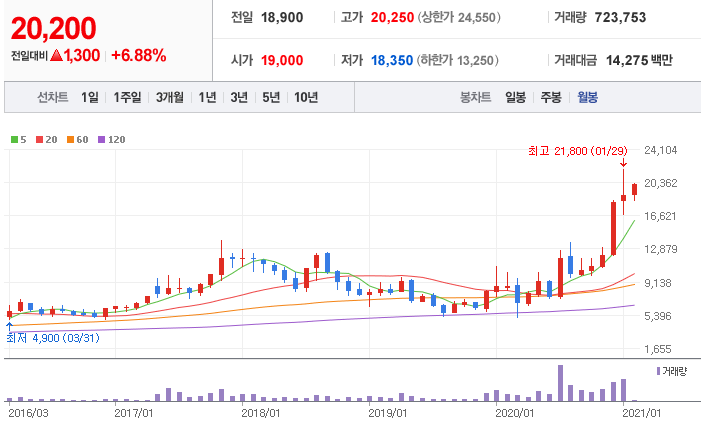Open the 10년 line chart
The height and width of the screenshot is (435, 701).
coord(306,97)
